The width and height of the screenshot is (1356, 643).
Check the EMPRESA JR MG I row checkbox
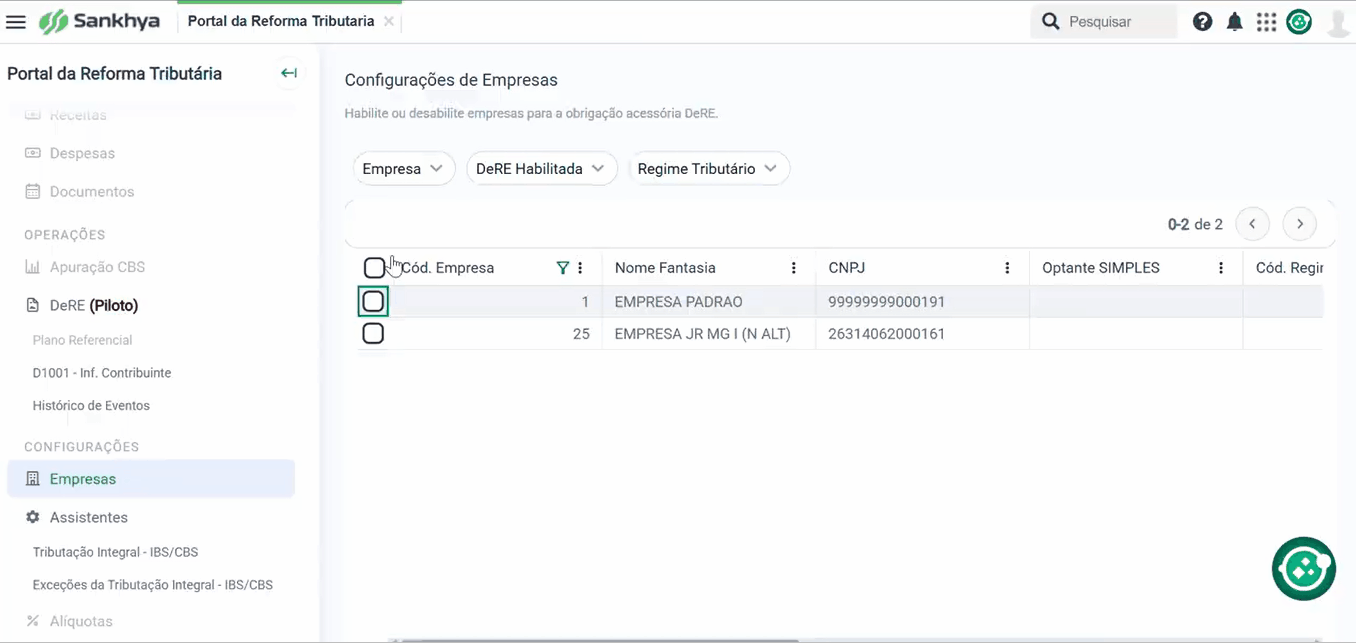373,333
